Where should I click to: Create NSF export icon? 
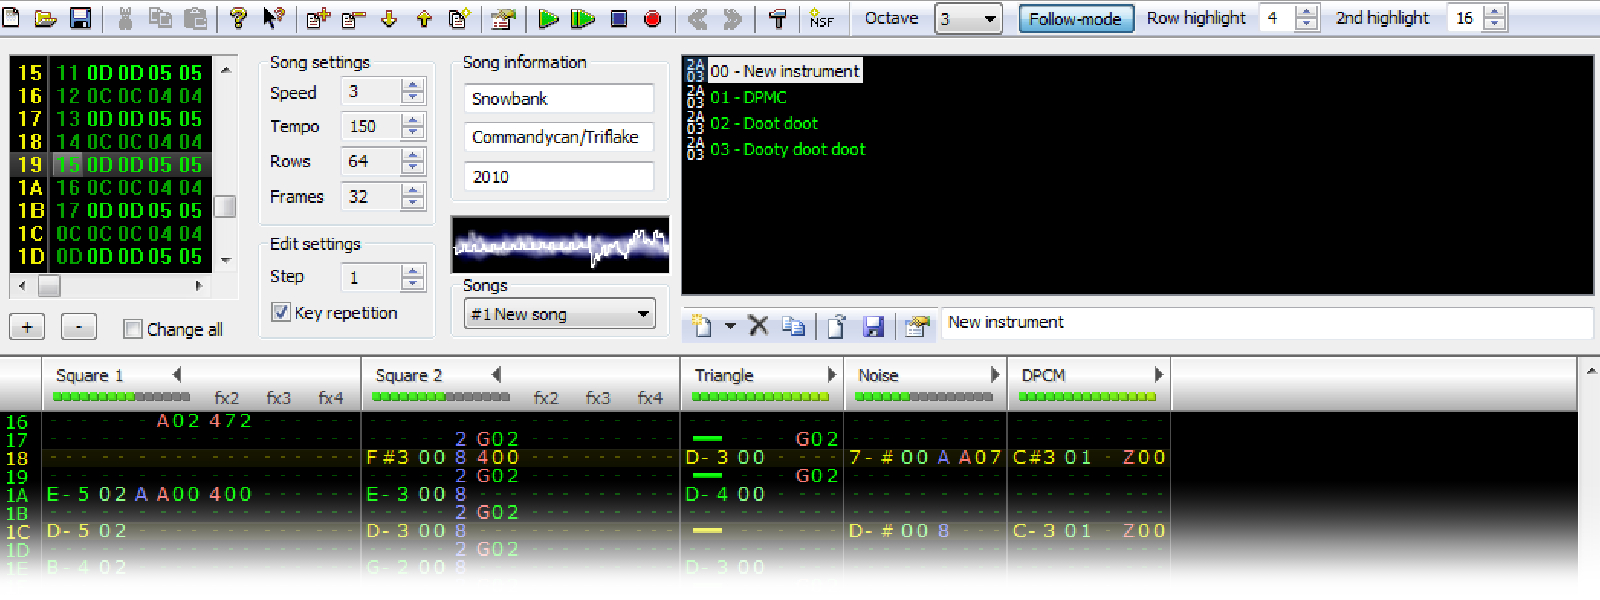822,18
